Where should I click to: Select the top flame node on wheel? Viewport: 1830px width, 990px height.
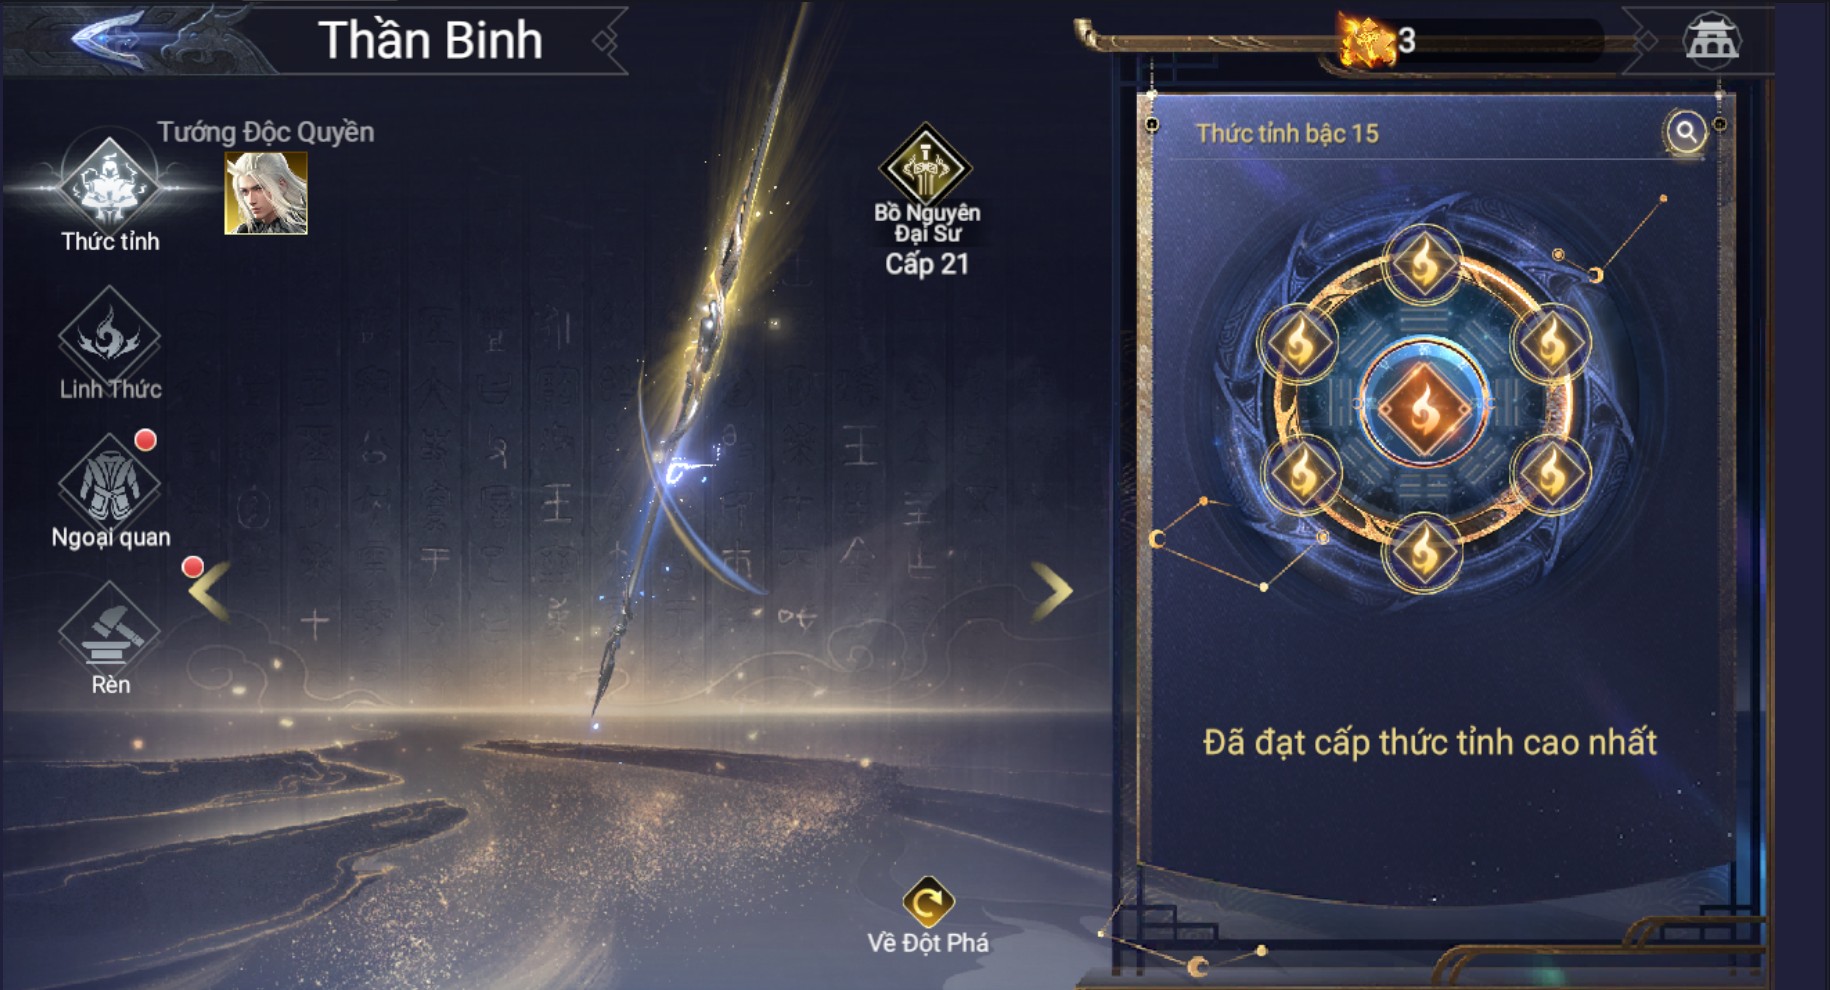pyautogui.click(x=1424, y=264)
